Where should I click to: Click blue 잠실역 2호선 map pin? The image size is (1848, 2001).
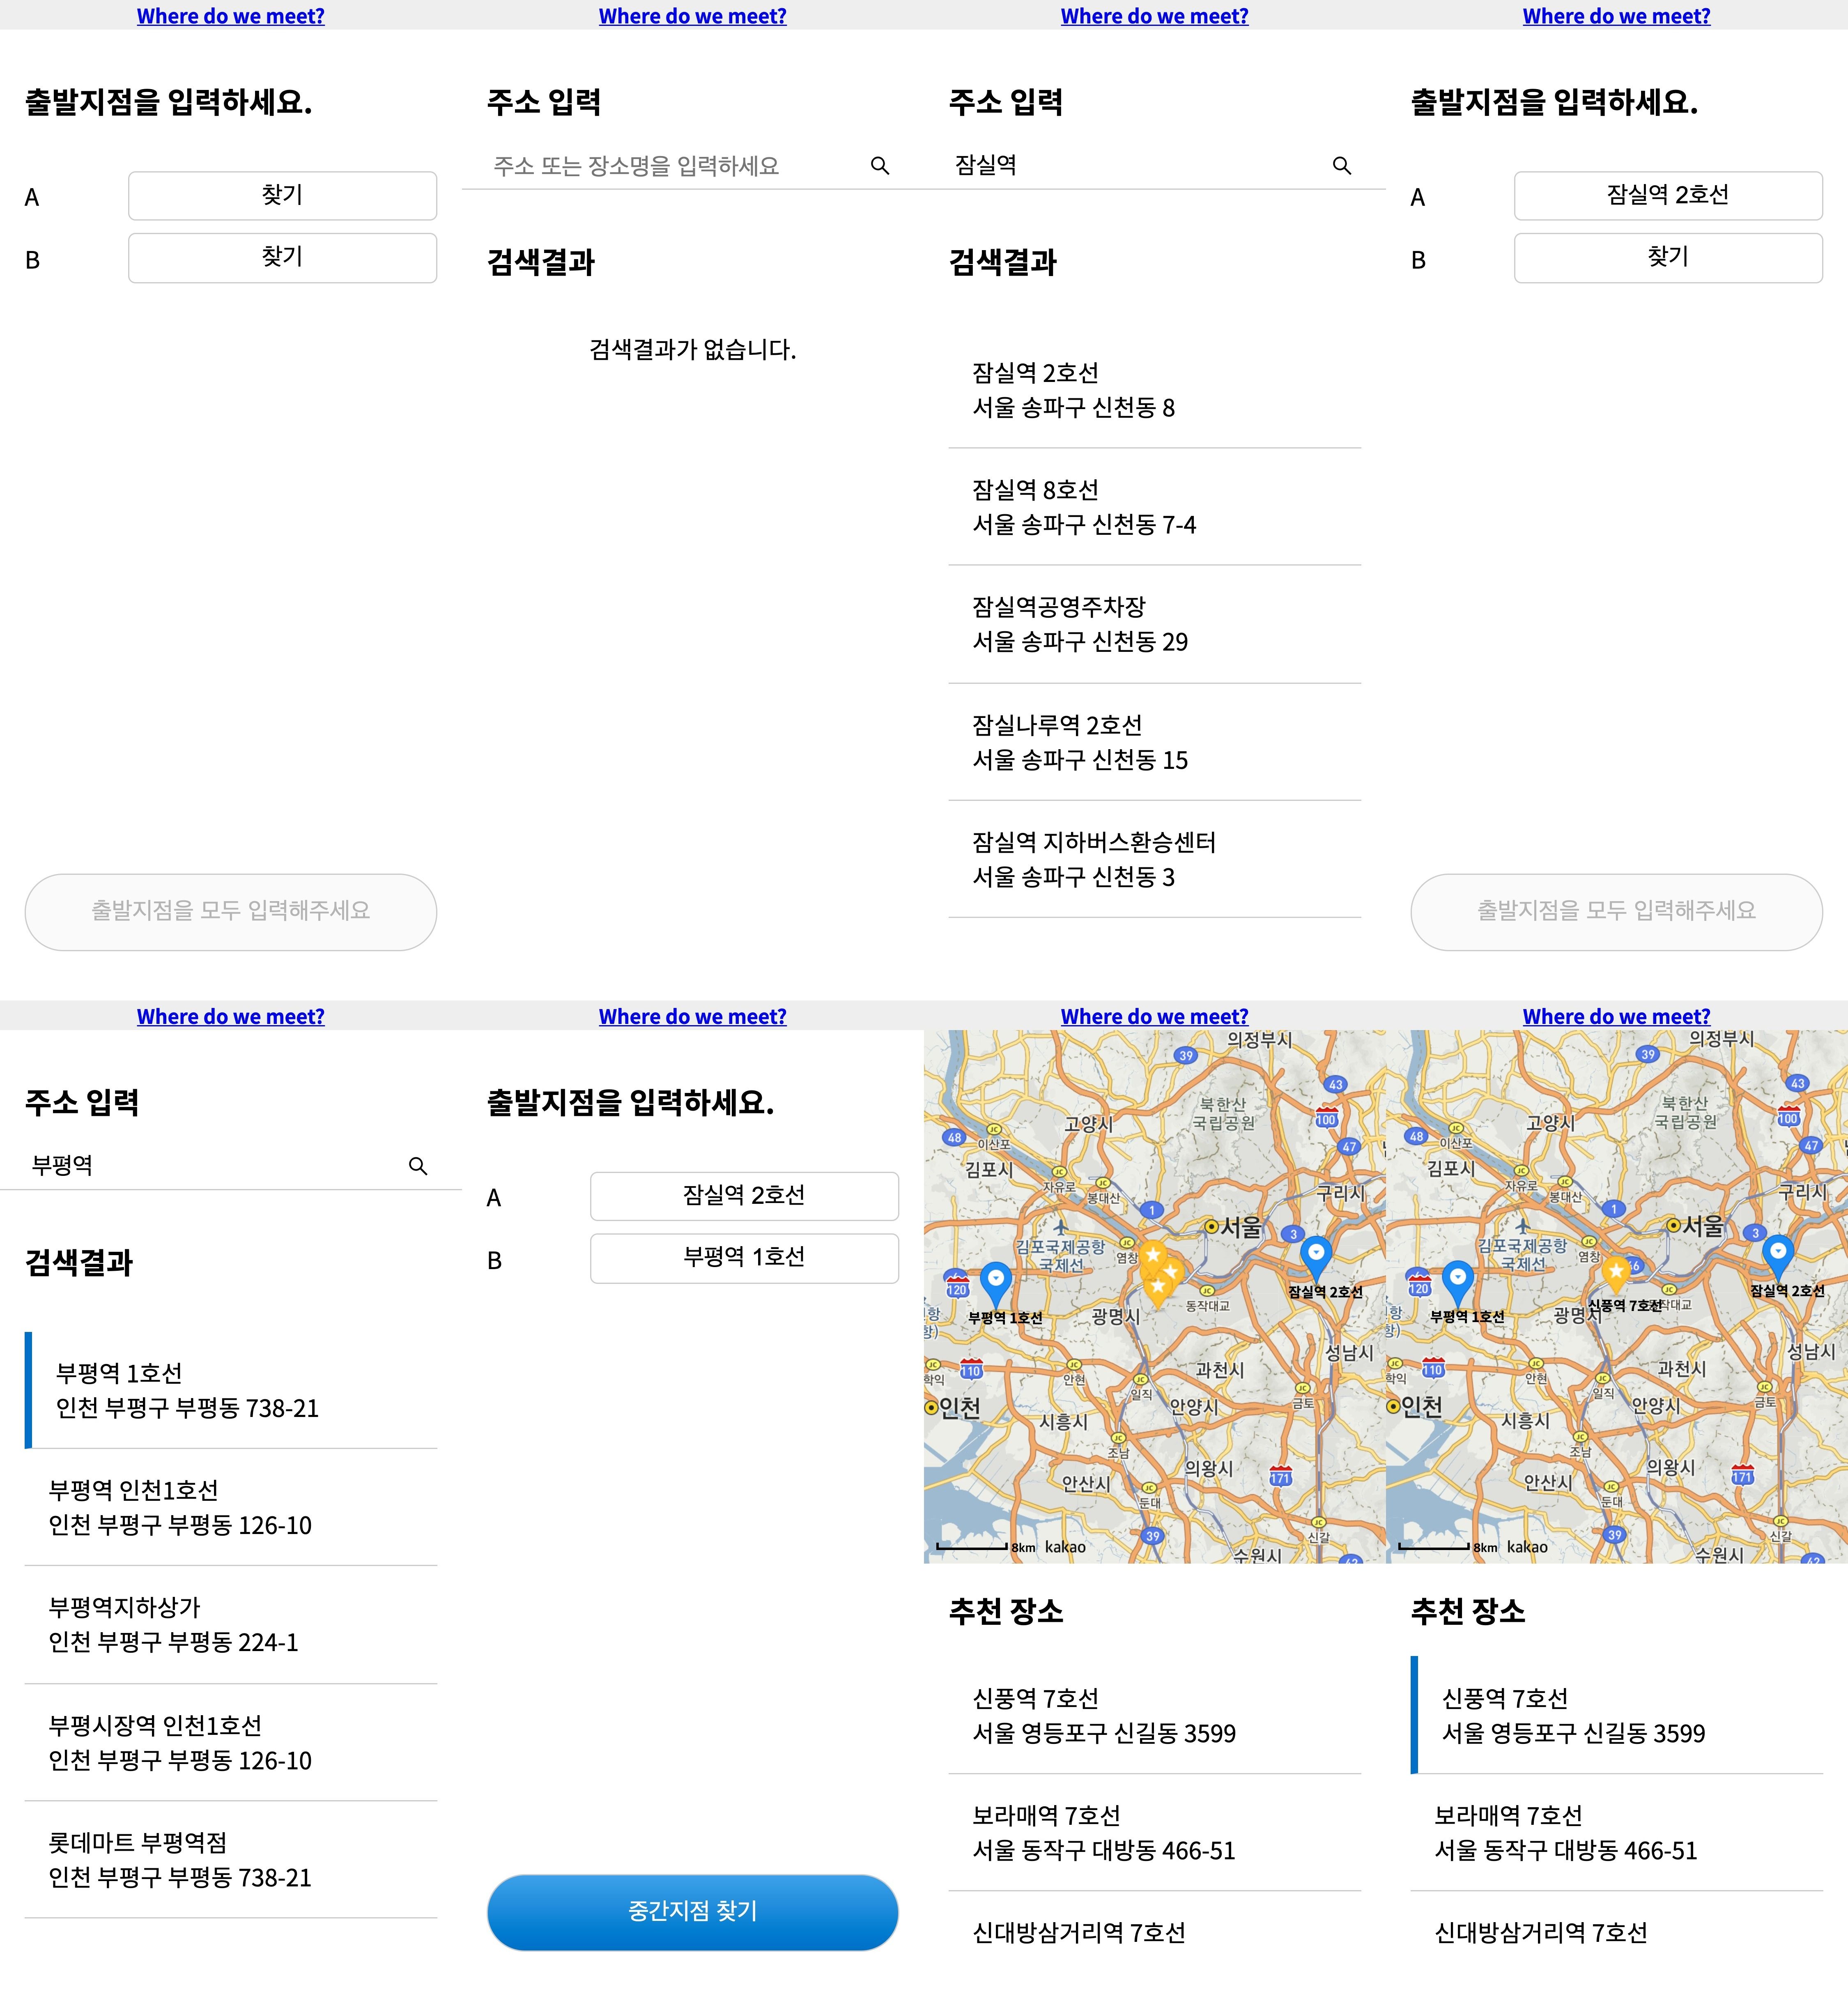click(1316, 1255)
